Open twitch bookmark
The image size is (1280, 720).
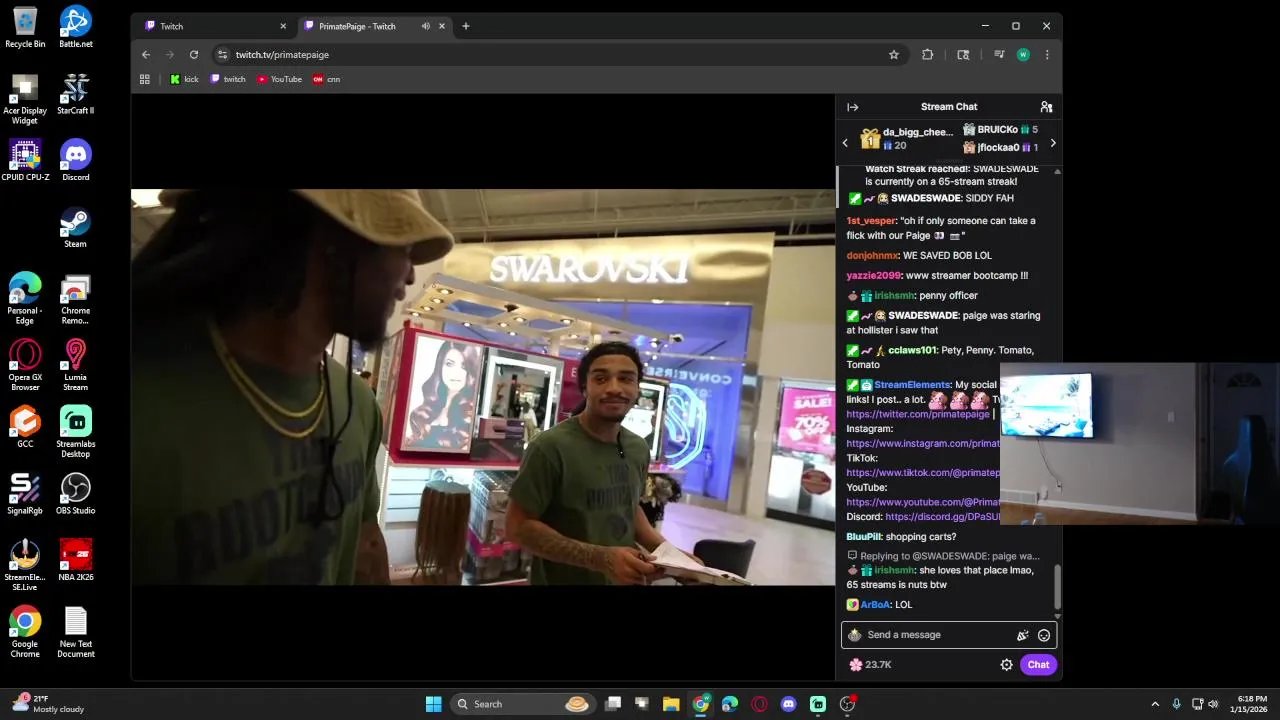point(228,79)
